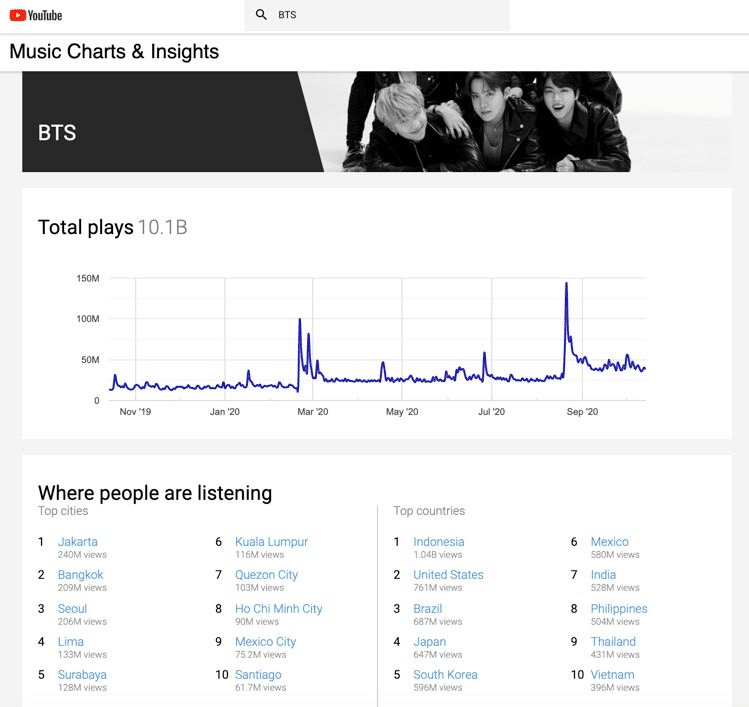
Task: Select Seoul in top cities
Action: pos(72,609)
